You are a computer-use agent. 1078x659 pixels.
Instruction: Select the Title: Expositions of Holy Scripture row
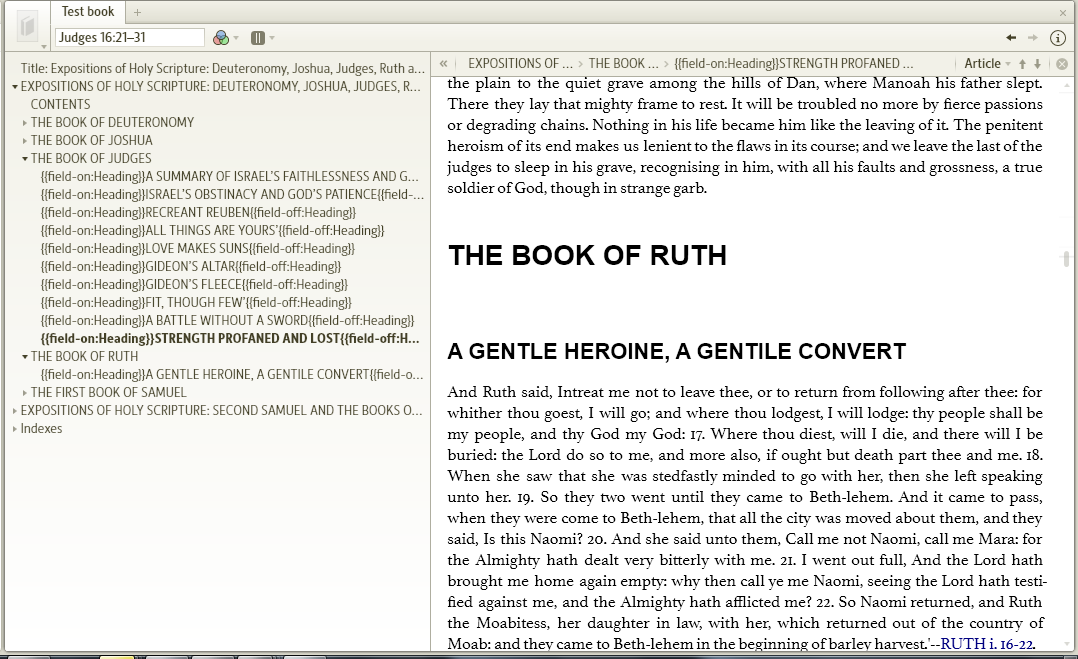pyautogui.click(x=223, y=69)
